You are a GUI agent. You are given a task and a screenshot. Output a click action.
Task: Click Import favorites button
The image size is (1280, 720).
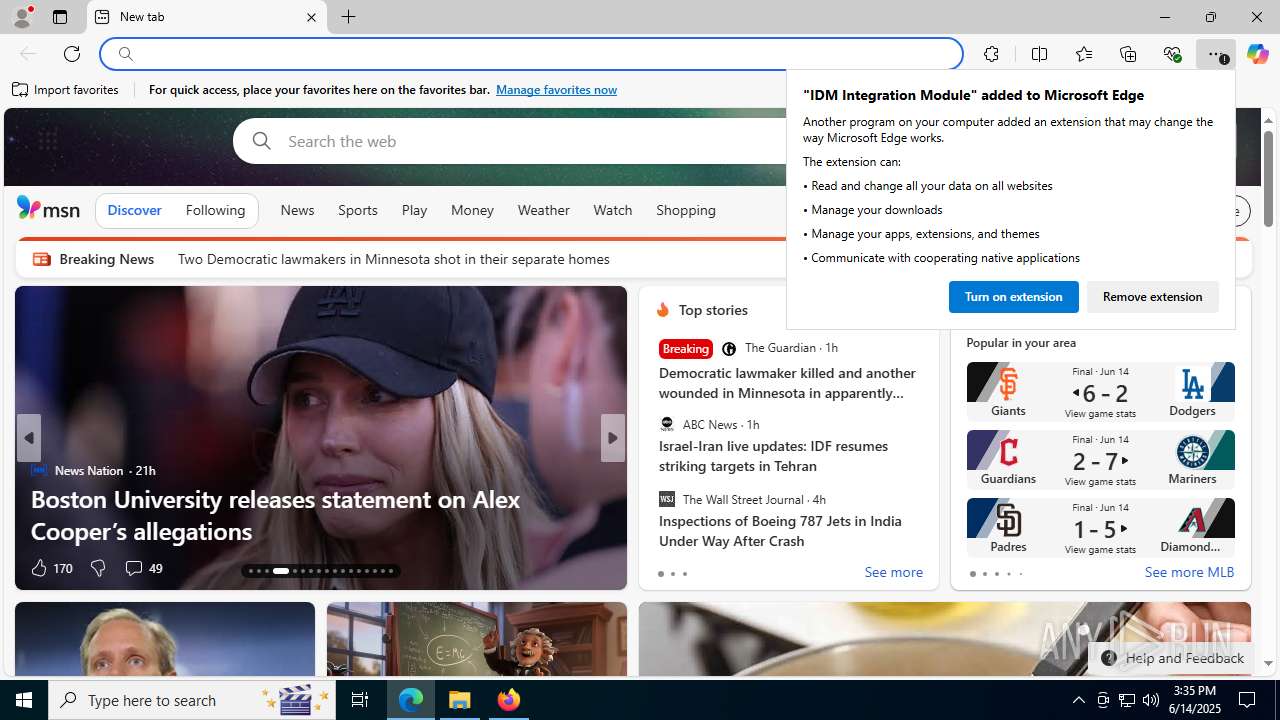coord(65,90)
